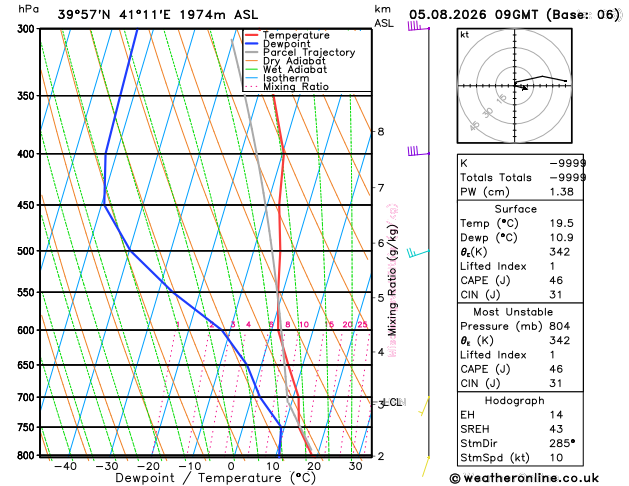The width and height of the screenshot is (629, 486).
Task: Click the station coordinates title text
Action: coord(158,15)
